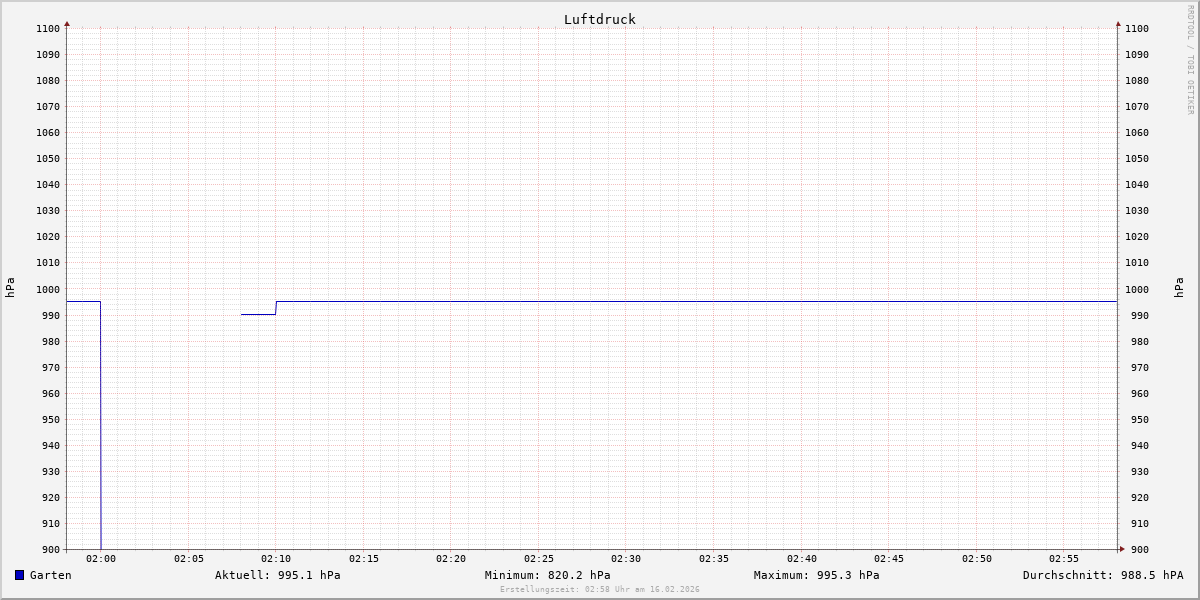1200x600 pixels.
Task: Click the Luftdruck chart title
Action: tap(599, 19)
